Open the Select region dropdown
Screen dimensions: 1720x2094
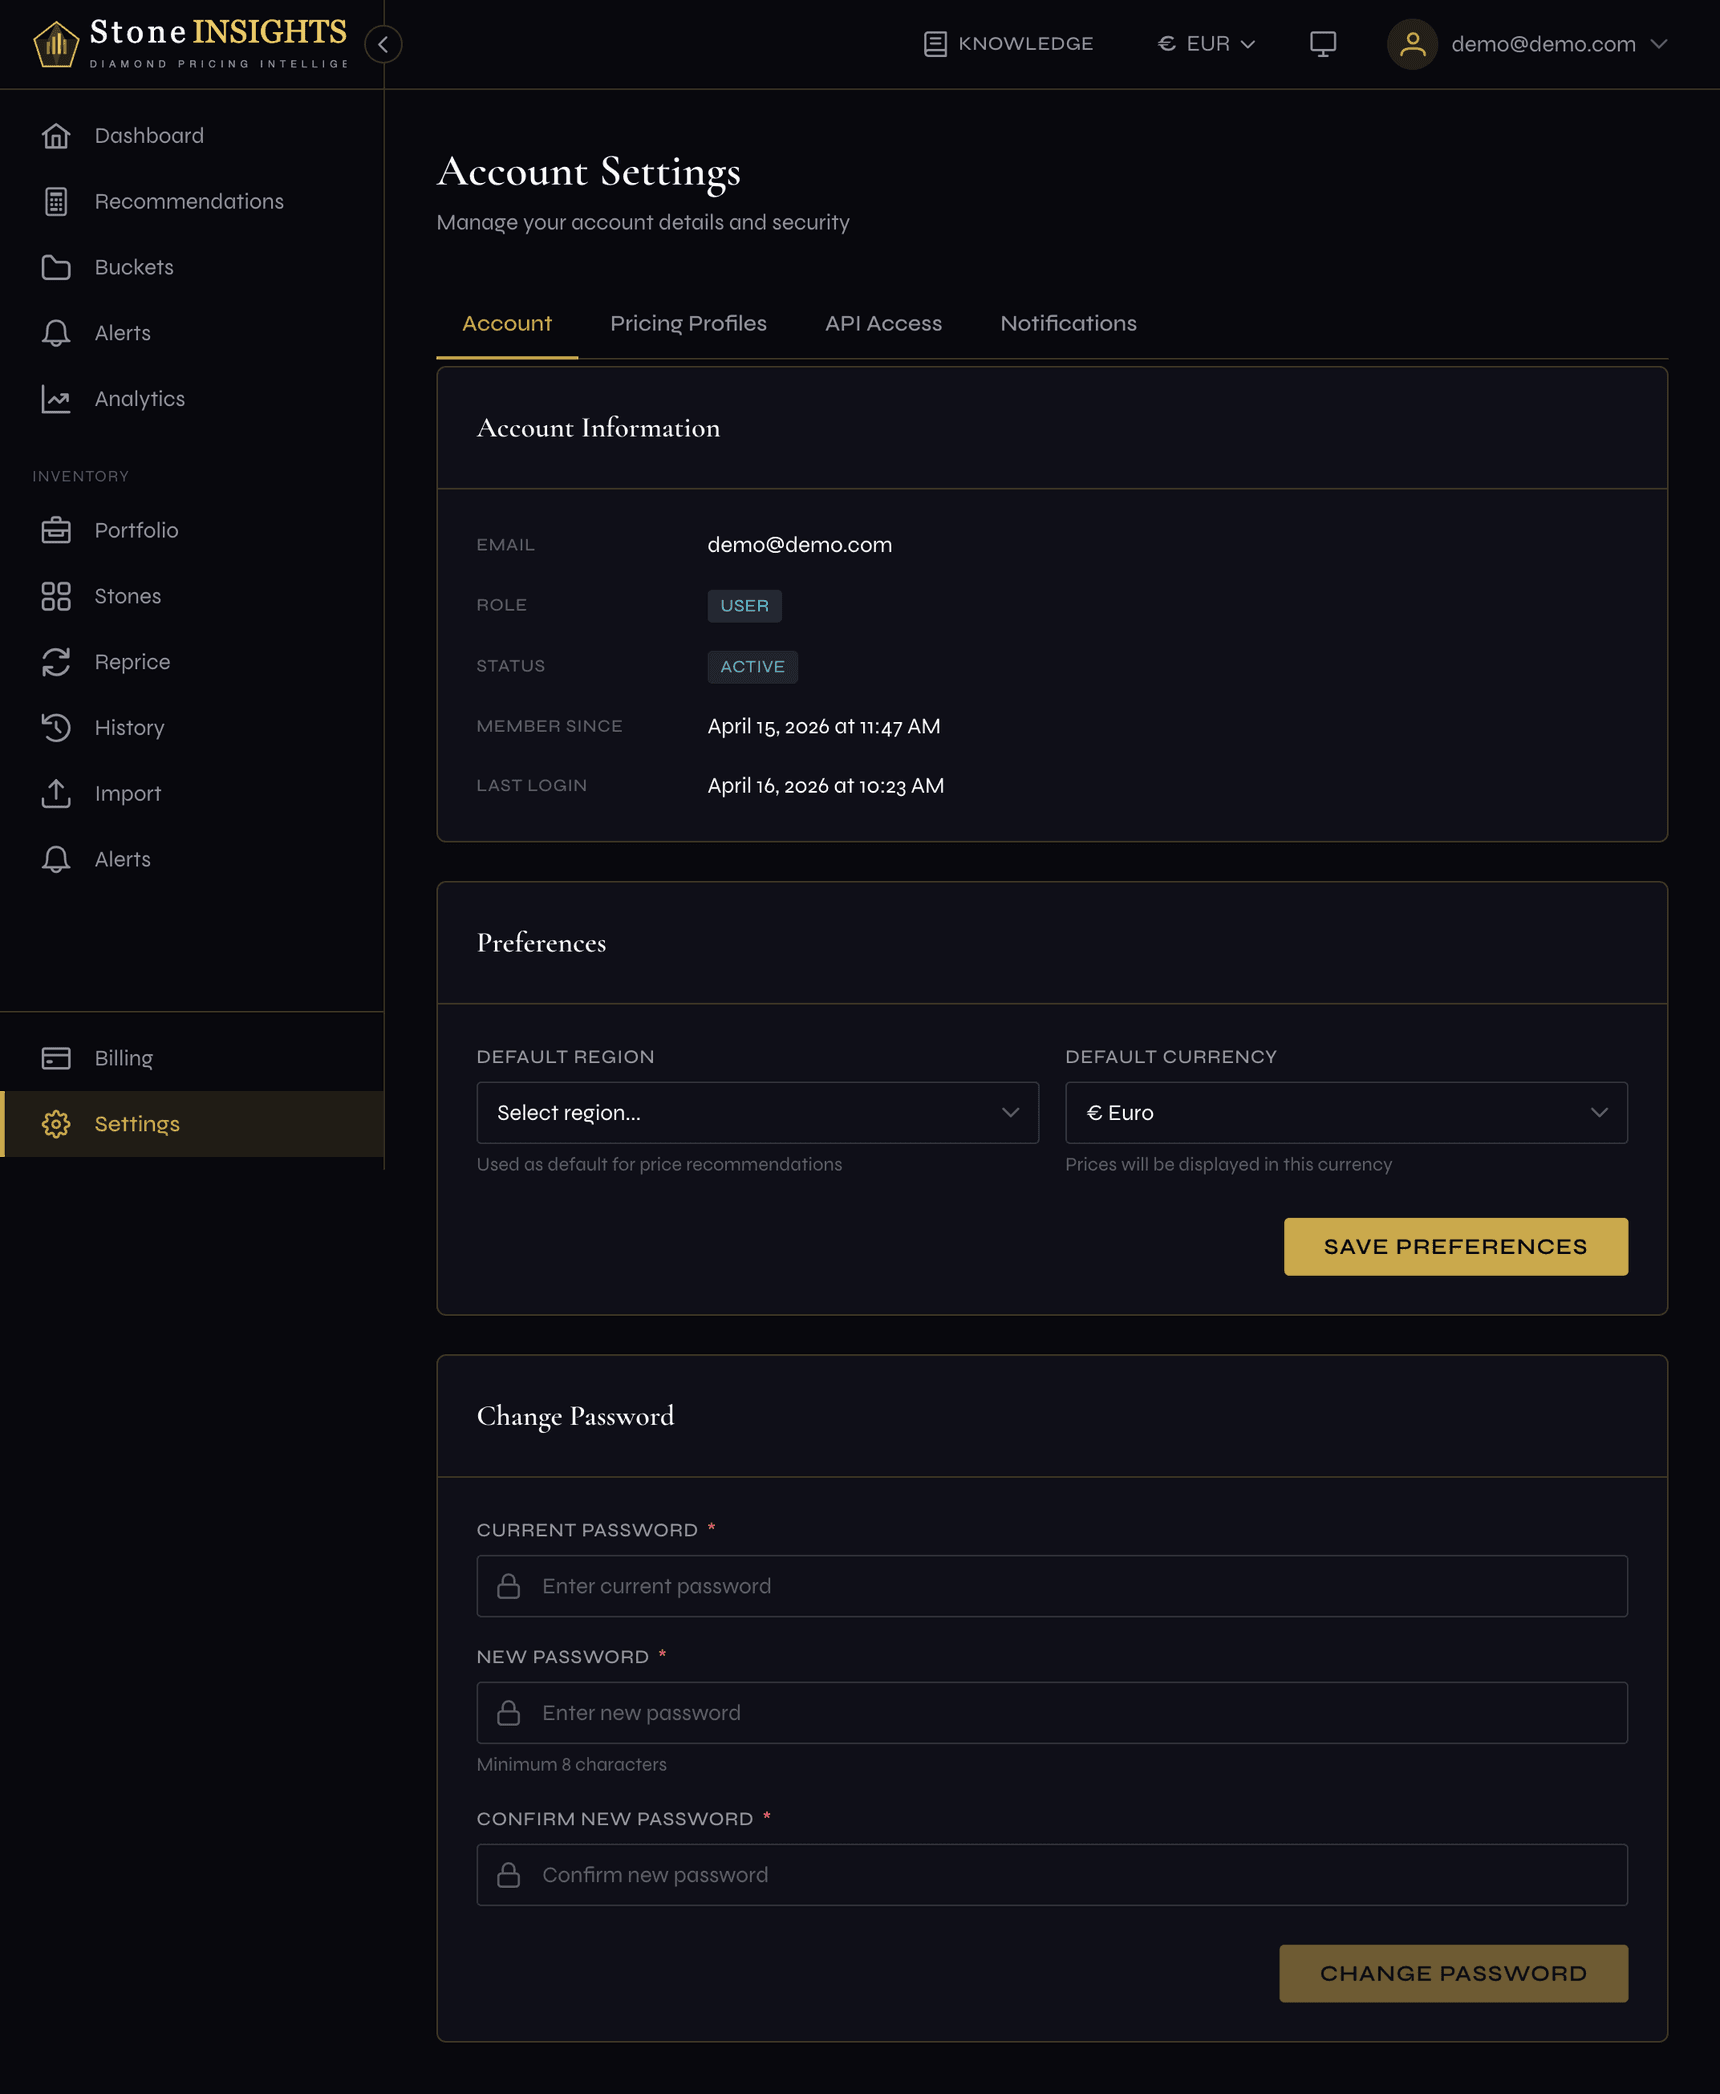pos(757,1112)
